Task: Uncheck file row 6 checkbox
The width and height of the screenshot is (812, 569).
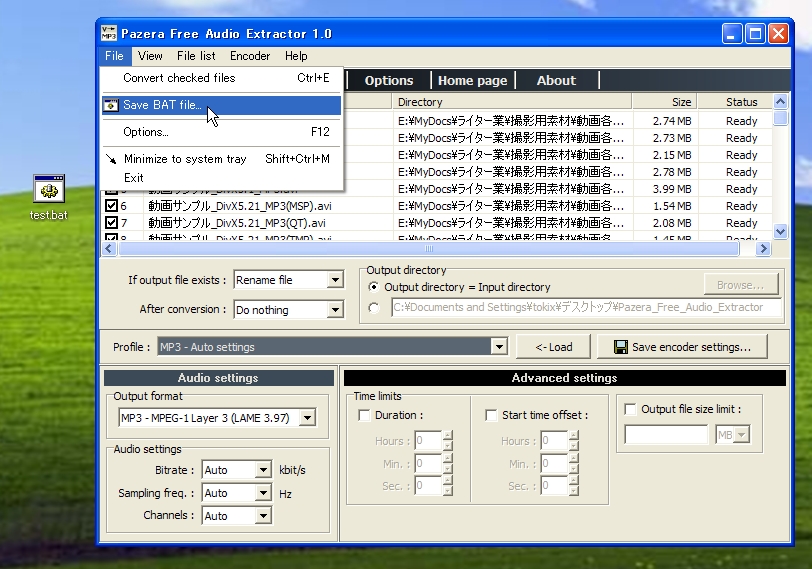Action: point(111,206)
